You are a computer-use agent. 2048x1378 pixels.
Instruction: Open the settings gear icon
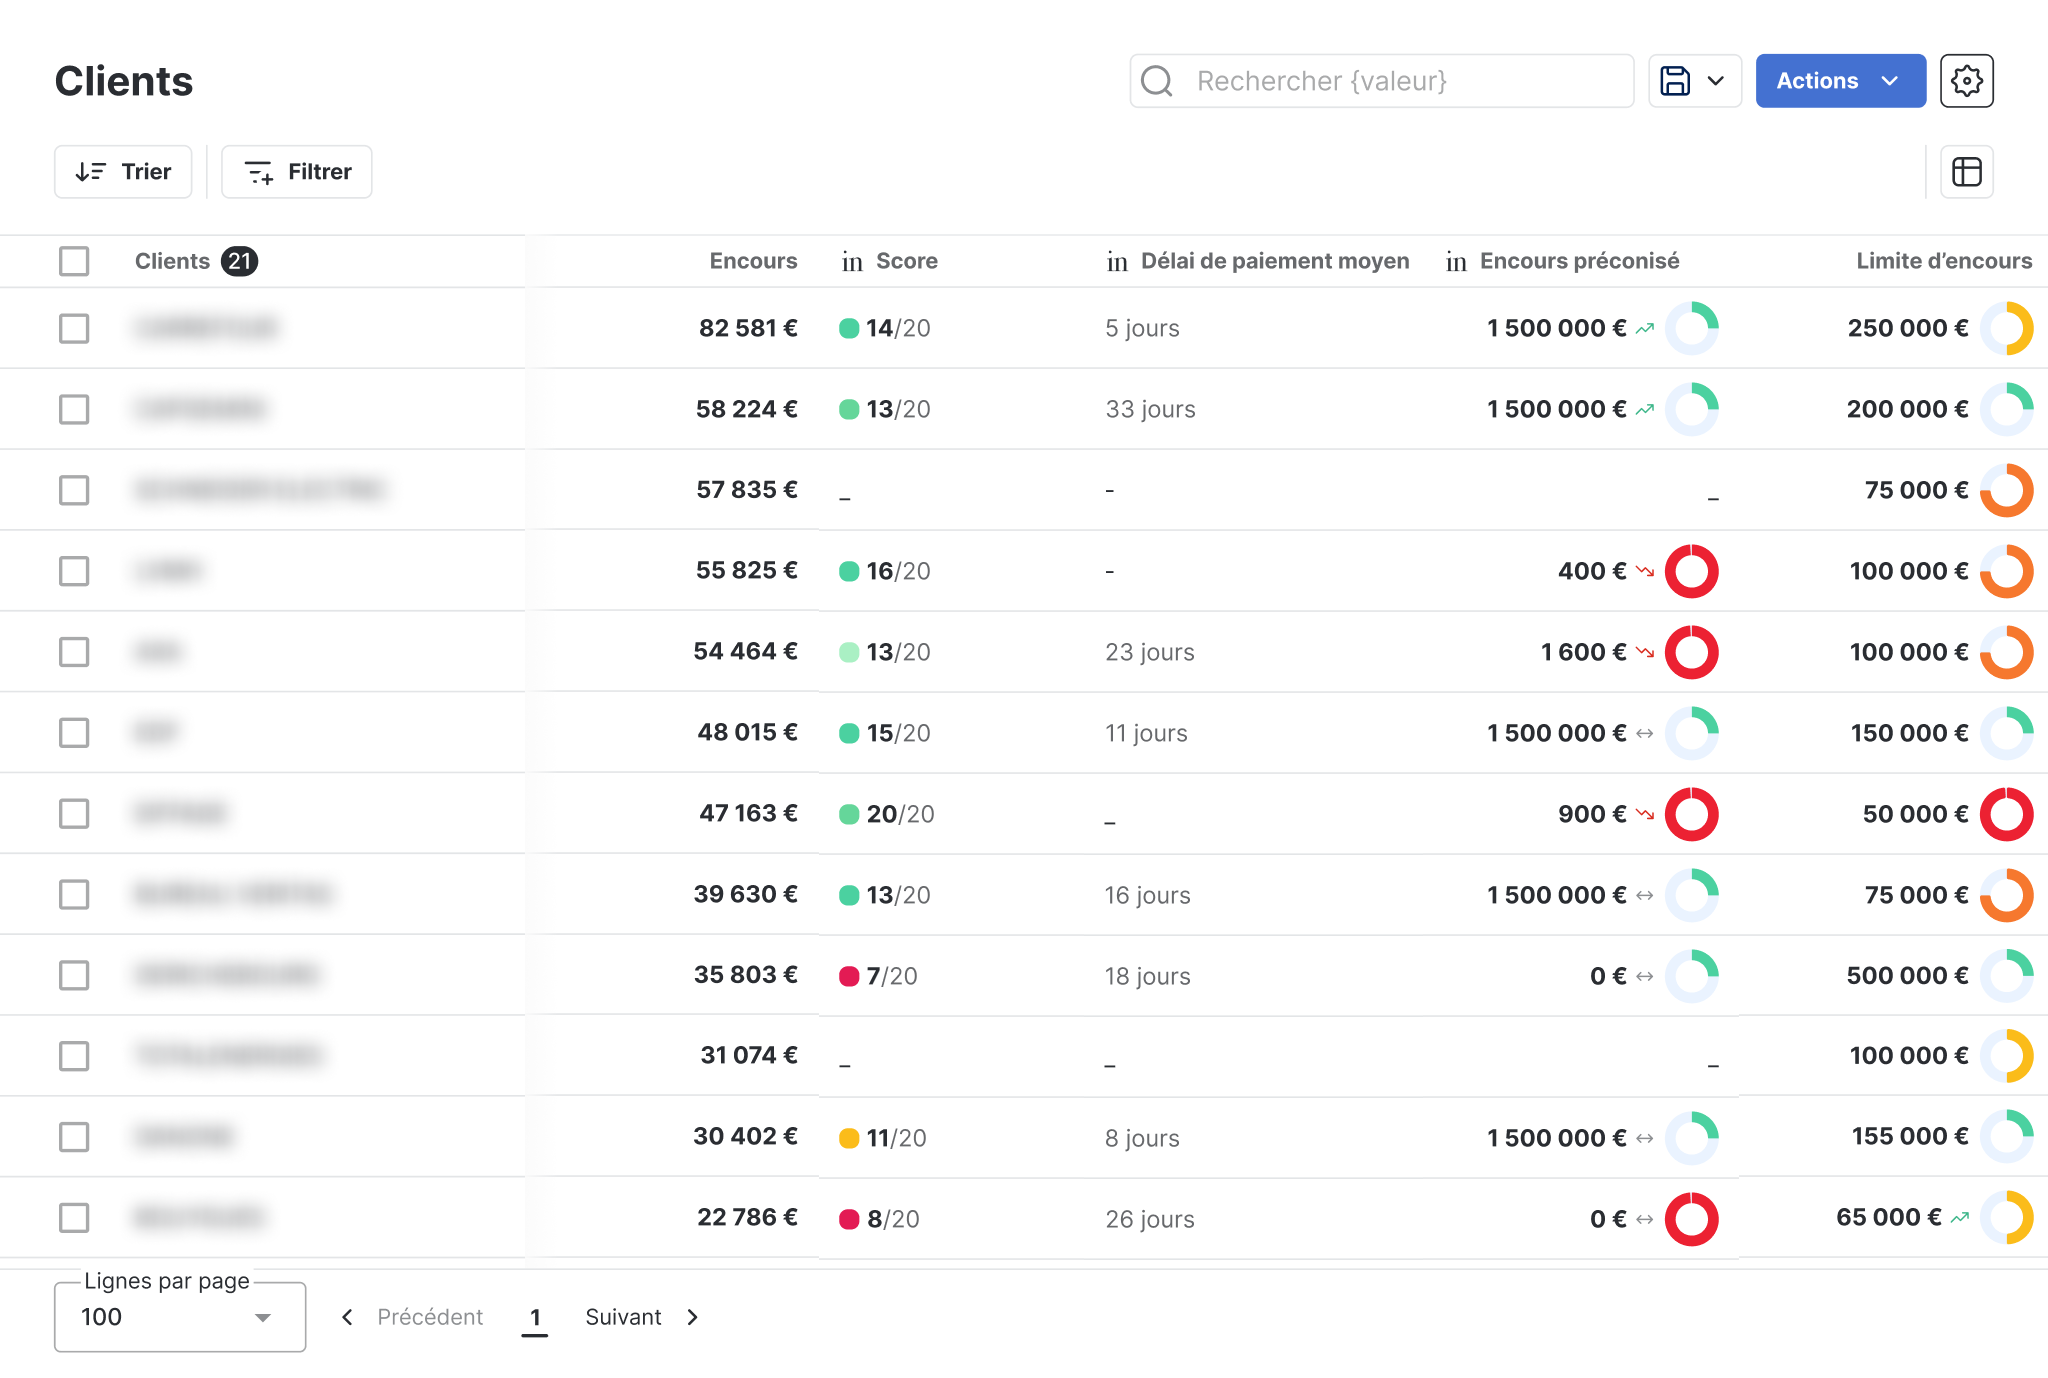coord(1967,81)
